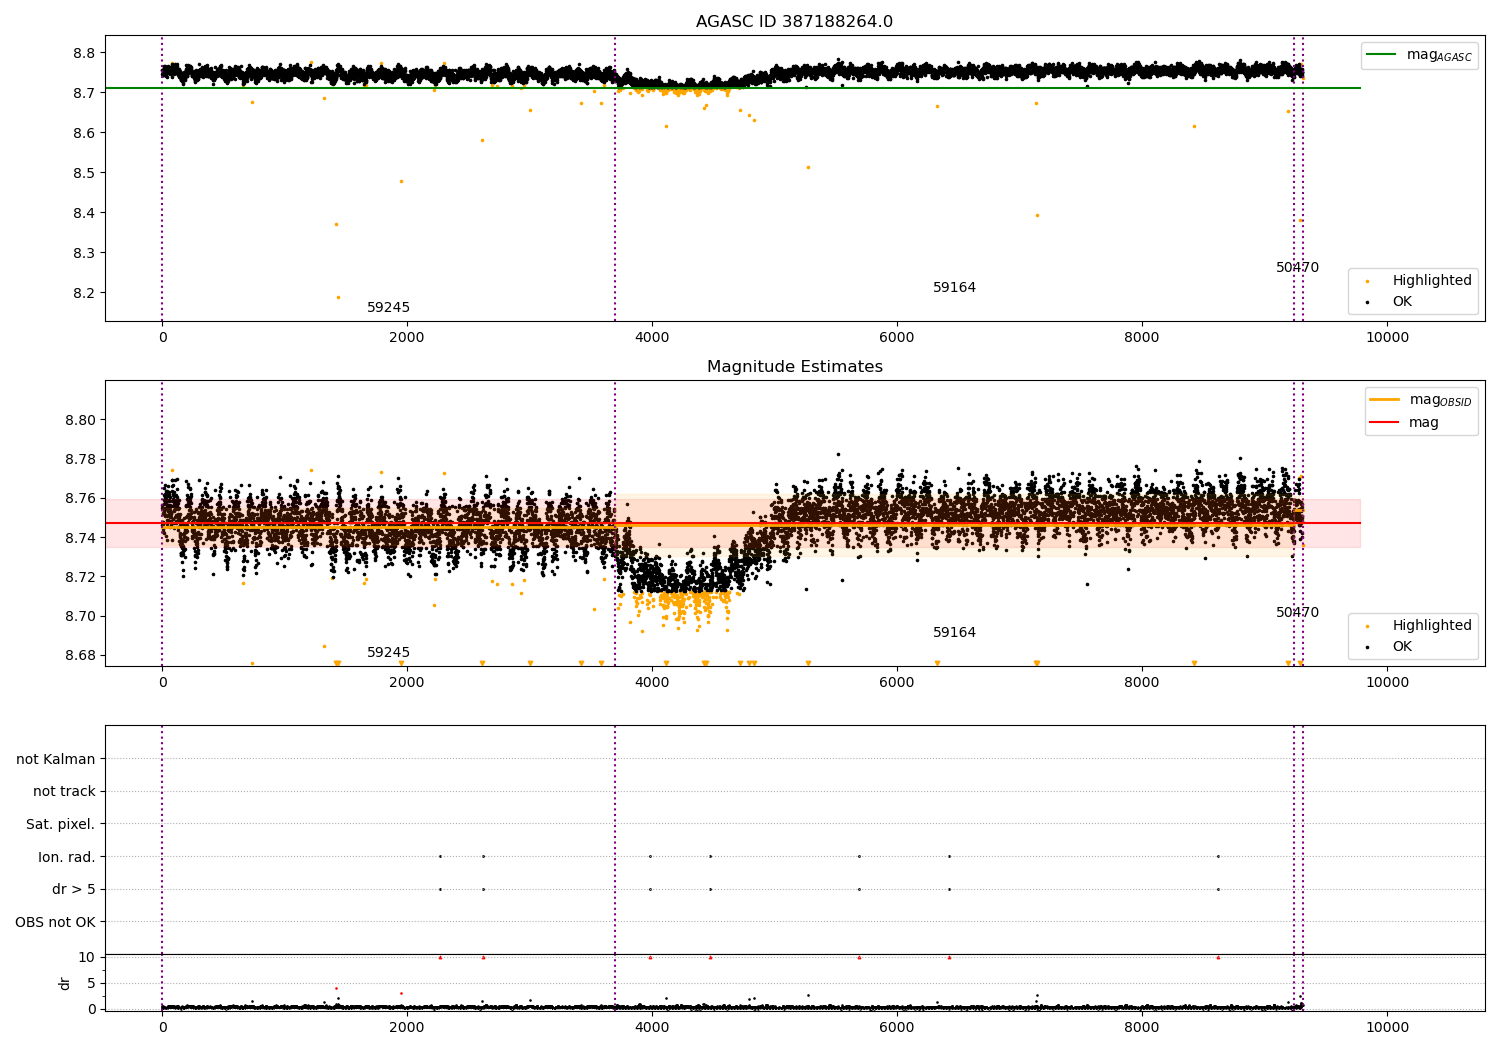Click obsid label 59245 in top plot
This screenshot has height=1050, width=1500.
[388, 308]
